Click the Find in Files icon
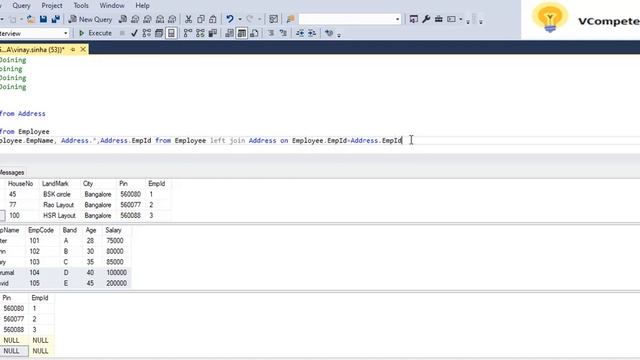 291,19
